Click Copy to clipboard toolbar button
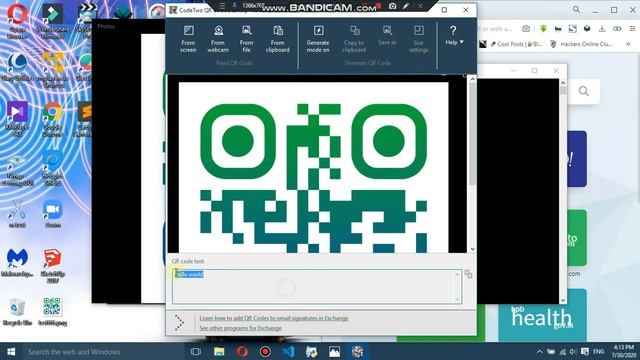 pos(354,39)
